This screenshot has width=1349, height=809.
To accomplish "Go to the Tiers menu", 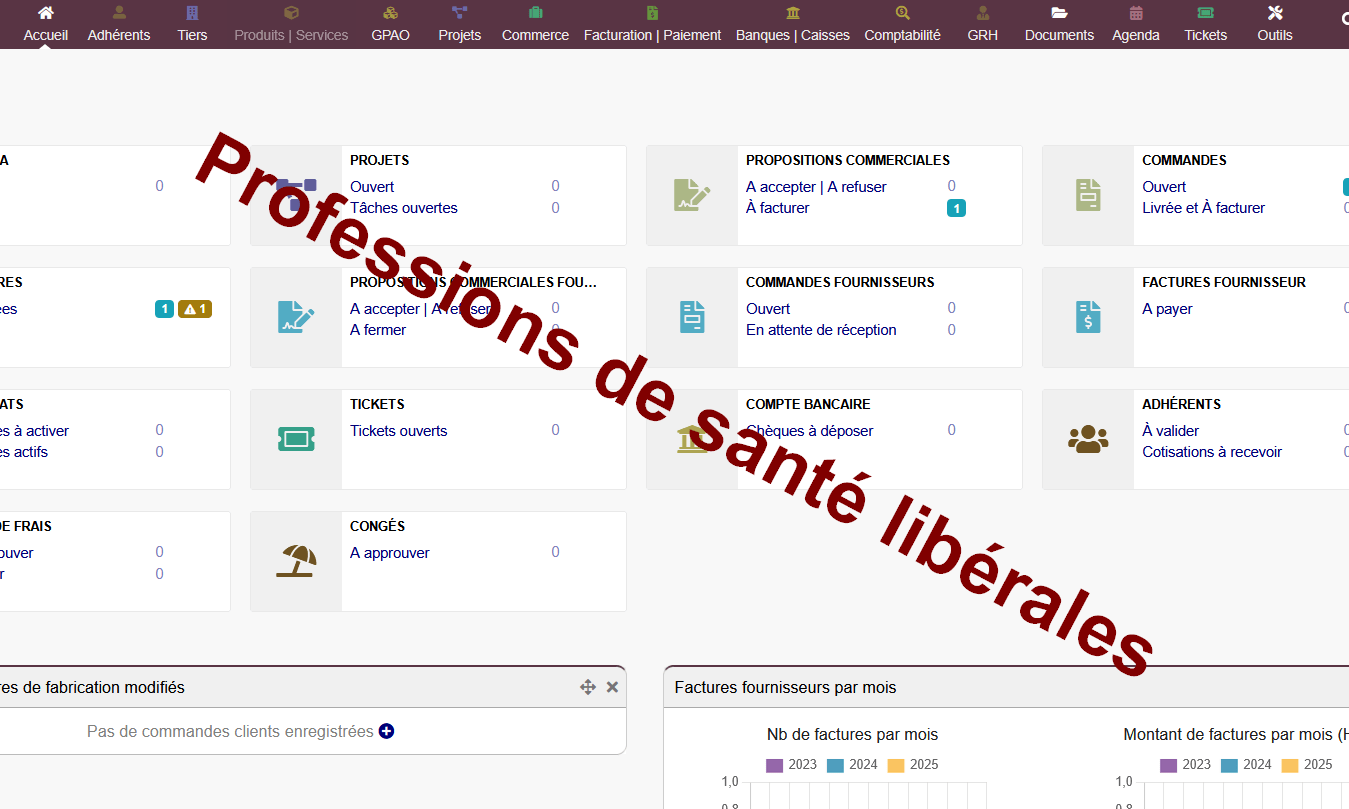I will click(x=192, y=25).
